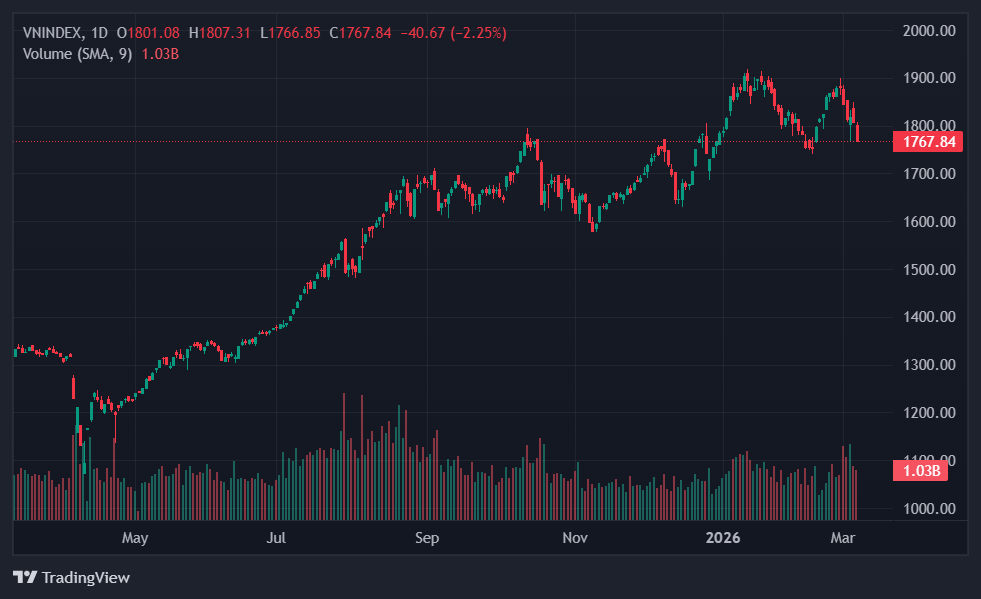
Task: Click the 2000.00 price axis label
Action: pos(929,30)
